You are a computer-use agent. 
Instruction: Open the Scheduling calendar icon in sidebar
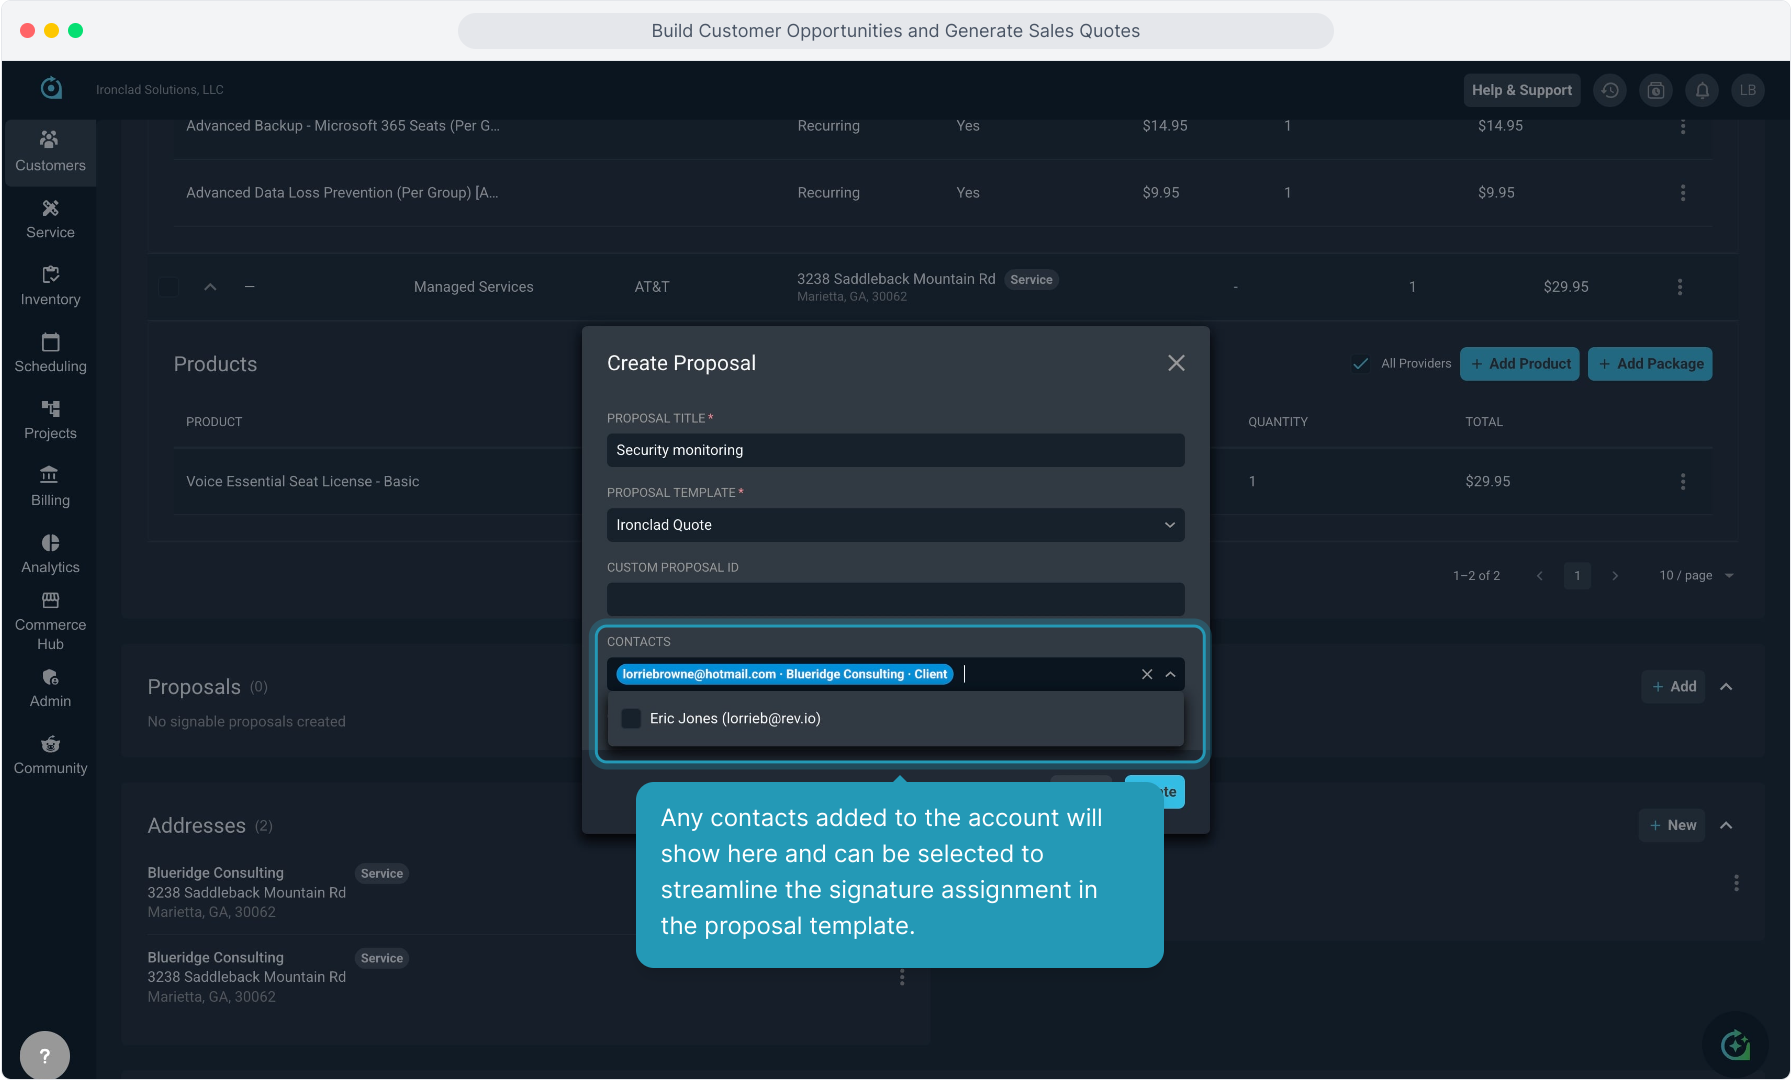[x=50, y=343]
